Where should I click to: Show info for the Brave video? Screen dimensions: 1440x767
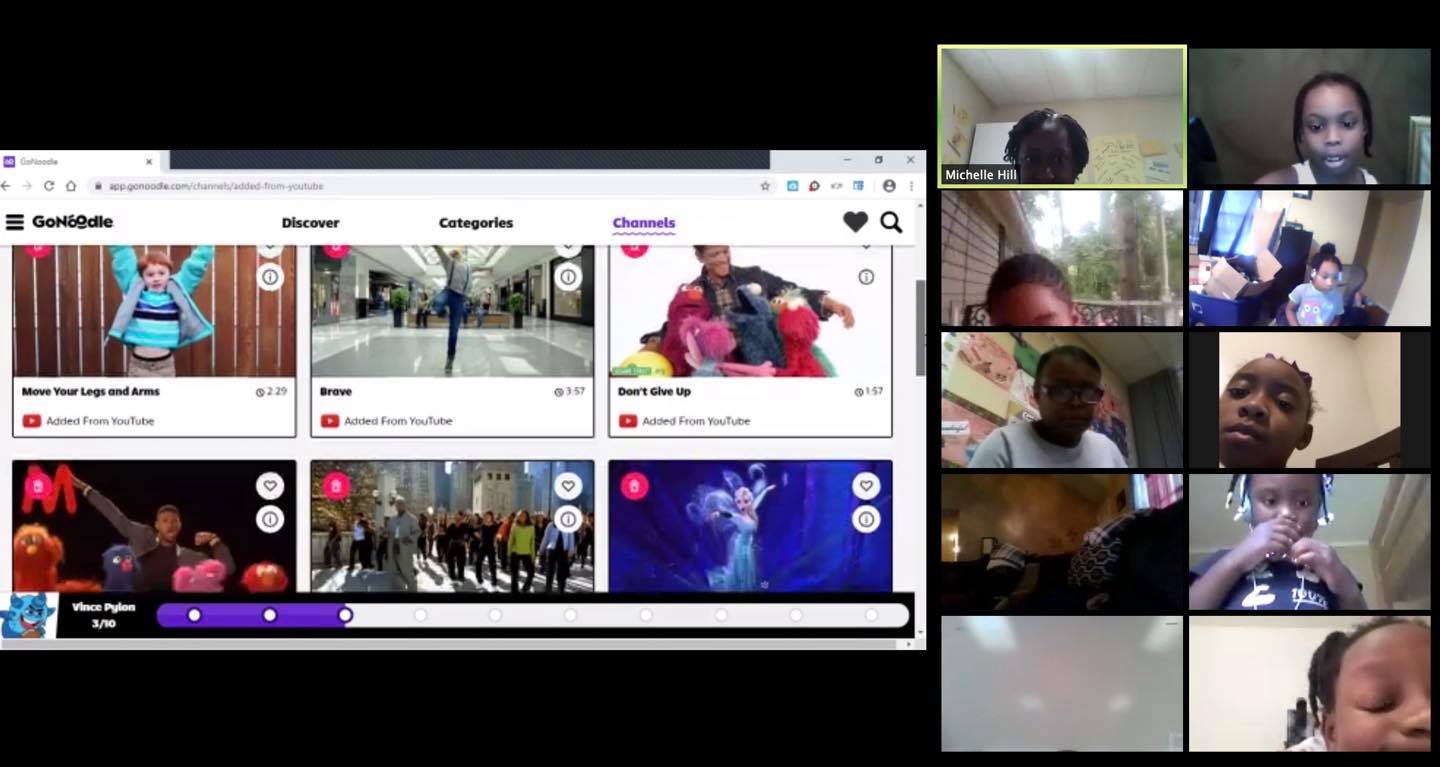(568, 277)
